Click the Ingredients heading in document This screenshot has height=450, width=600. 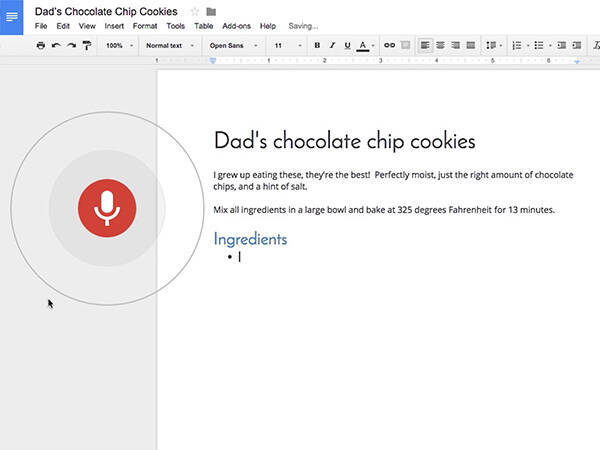coord(250,239)
